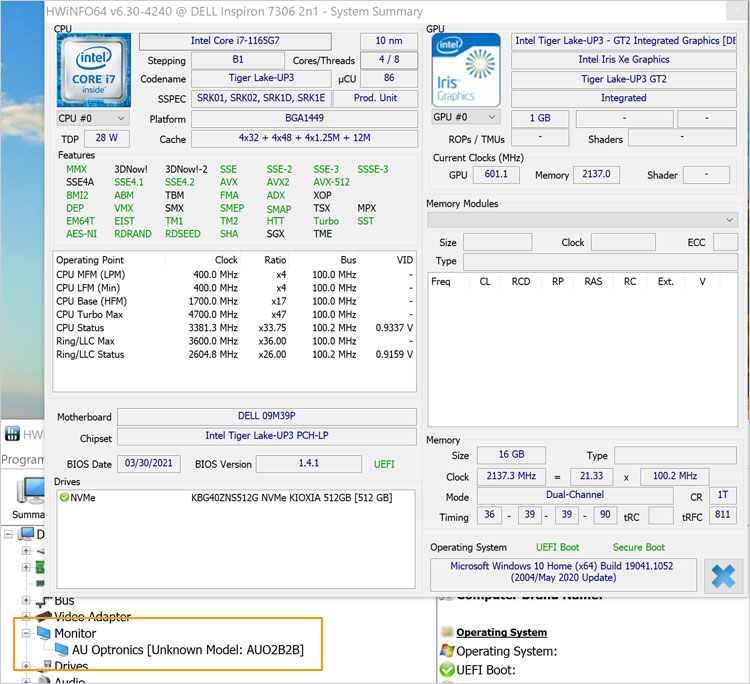Click the Intel Core i7 logo
750x684 pixels.
pyautogui.click(x=94, y=69)
